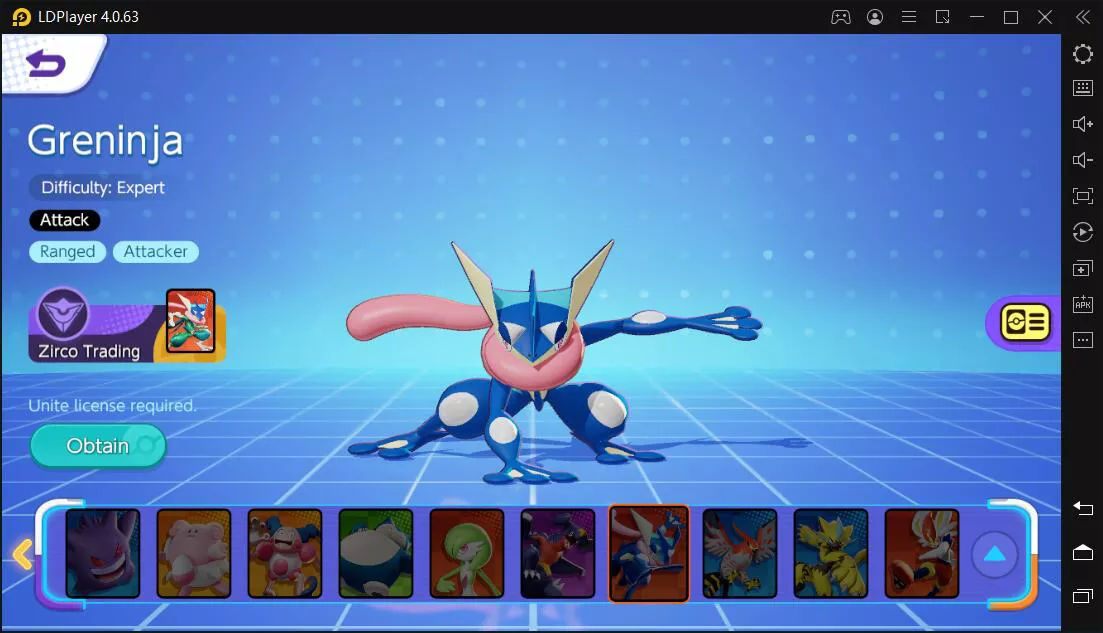Open LDPlayer user account icon
Screen dimensions: 1103x633
point(875,17)
